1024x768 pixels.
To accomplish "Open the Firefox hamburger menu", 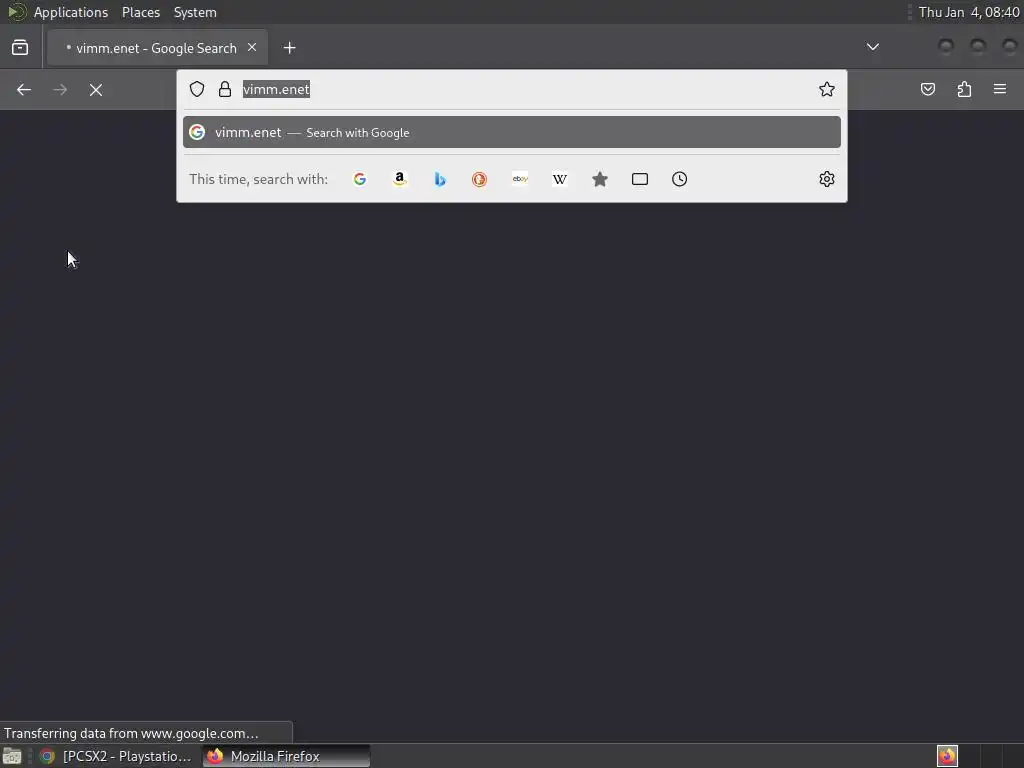I will point(1000,89).
